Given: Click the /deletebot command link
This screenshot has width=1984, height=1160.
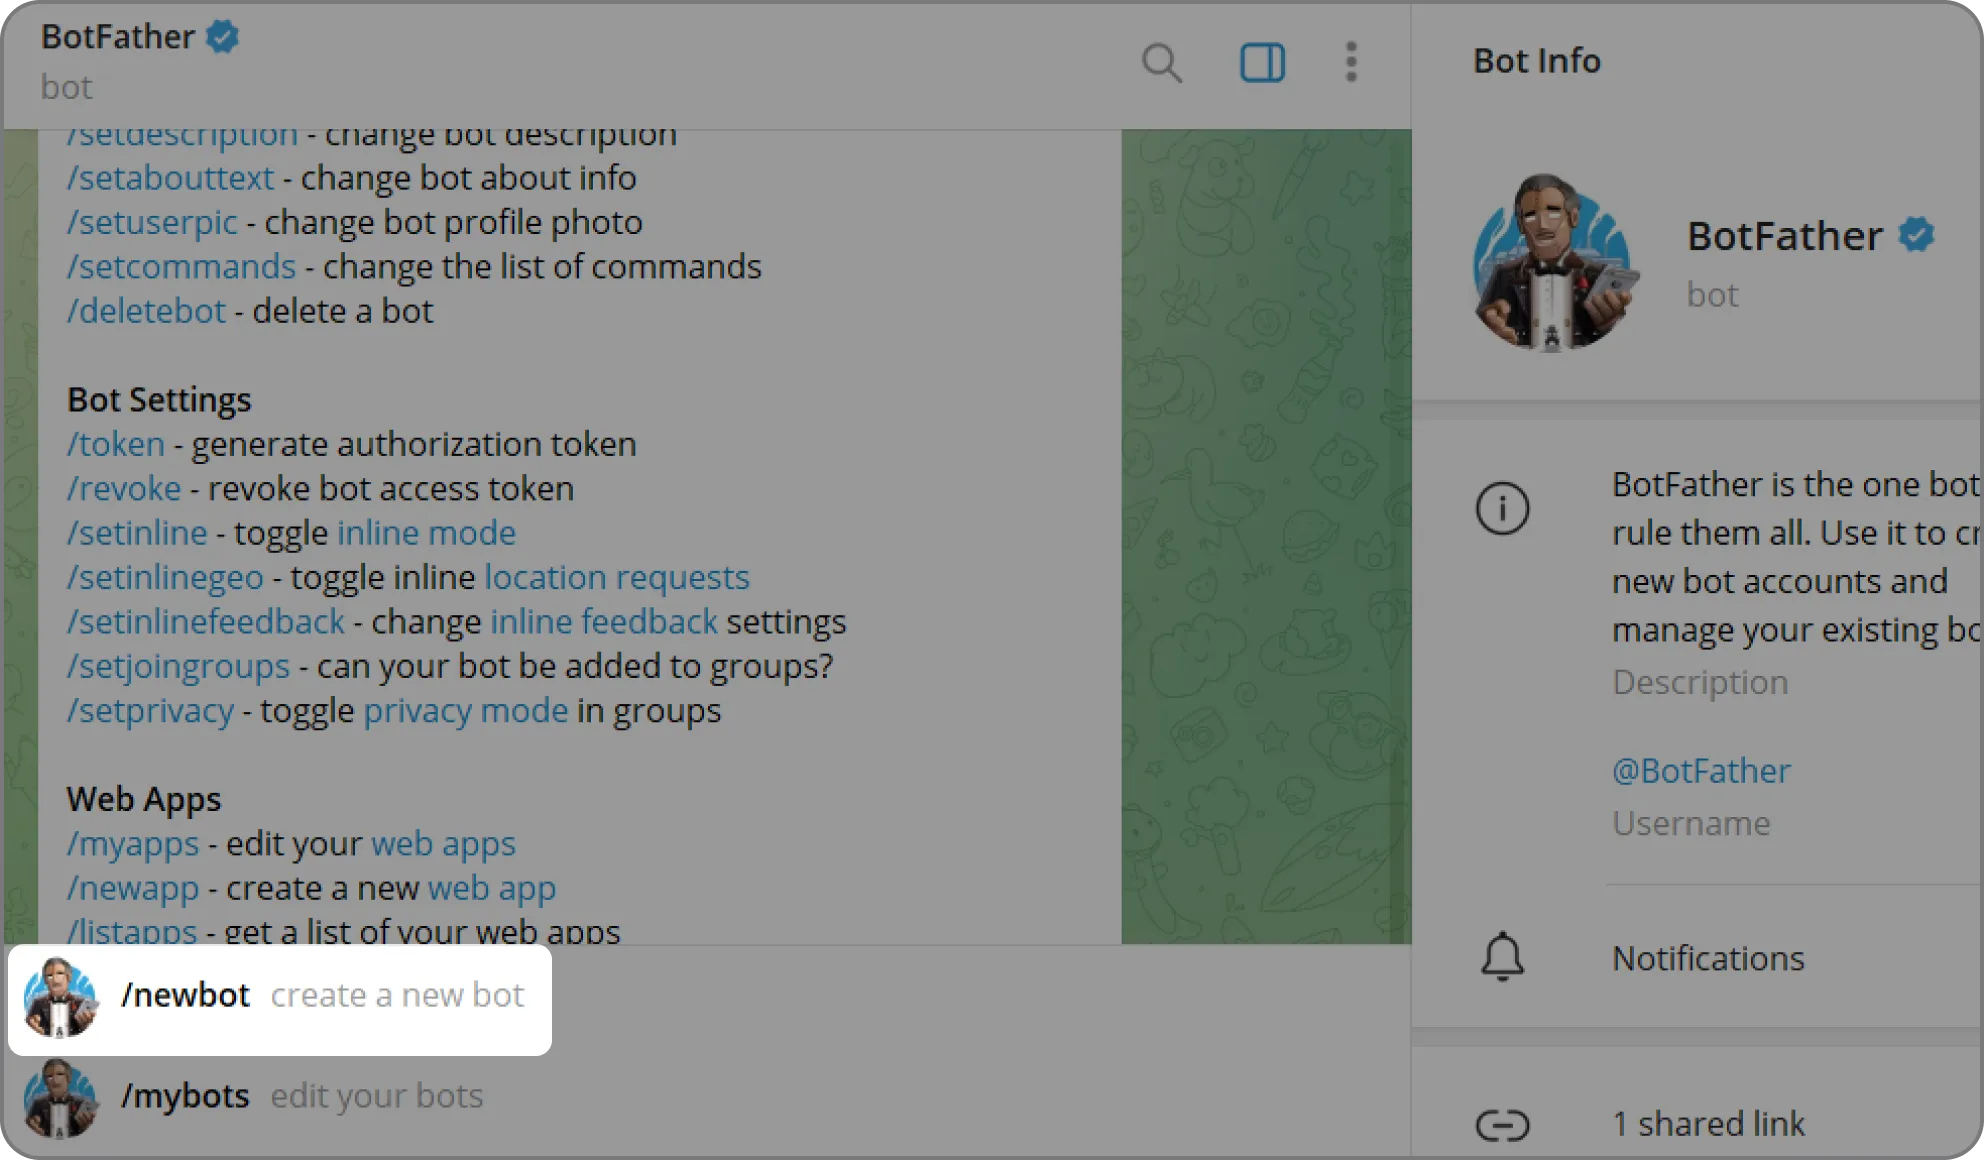Looking at the screenshot, I should 146,311.
